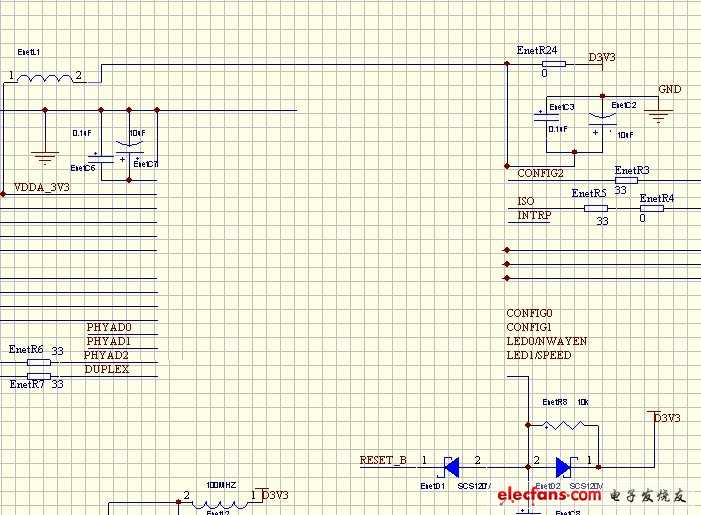Screen dimensions: 701x515
Task: Click the PHYAD1 net label
Action: [109, 341]
